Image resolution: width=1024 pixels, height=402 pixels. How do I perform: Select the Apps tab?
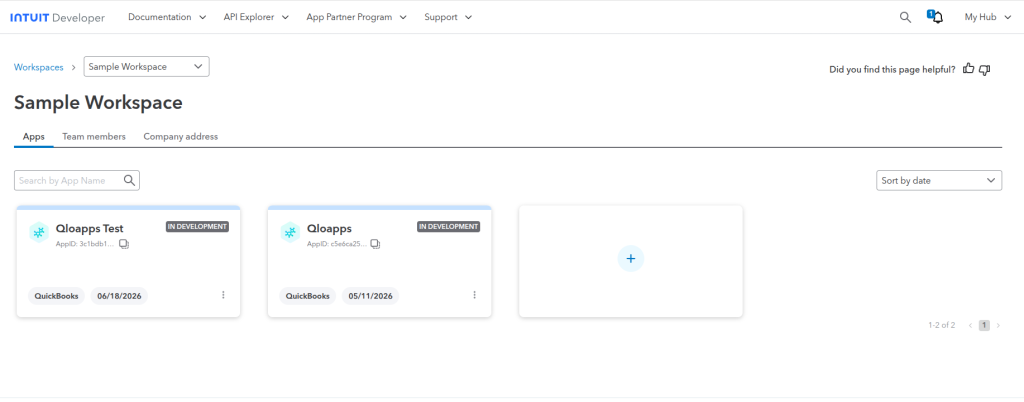[33, 136]
